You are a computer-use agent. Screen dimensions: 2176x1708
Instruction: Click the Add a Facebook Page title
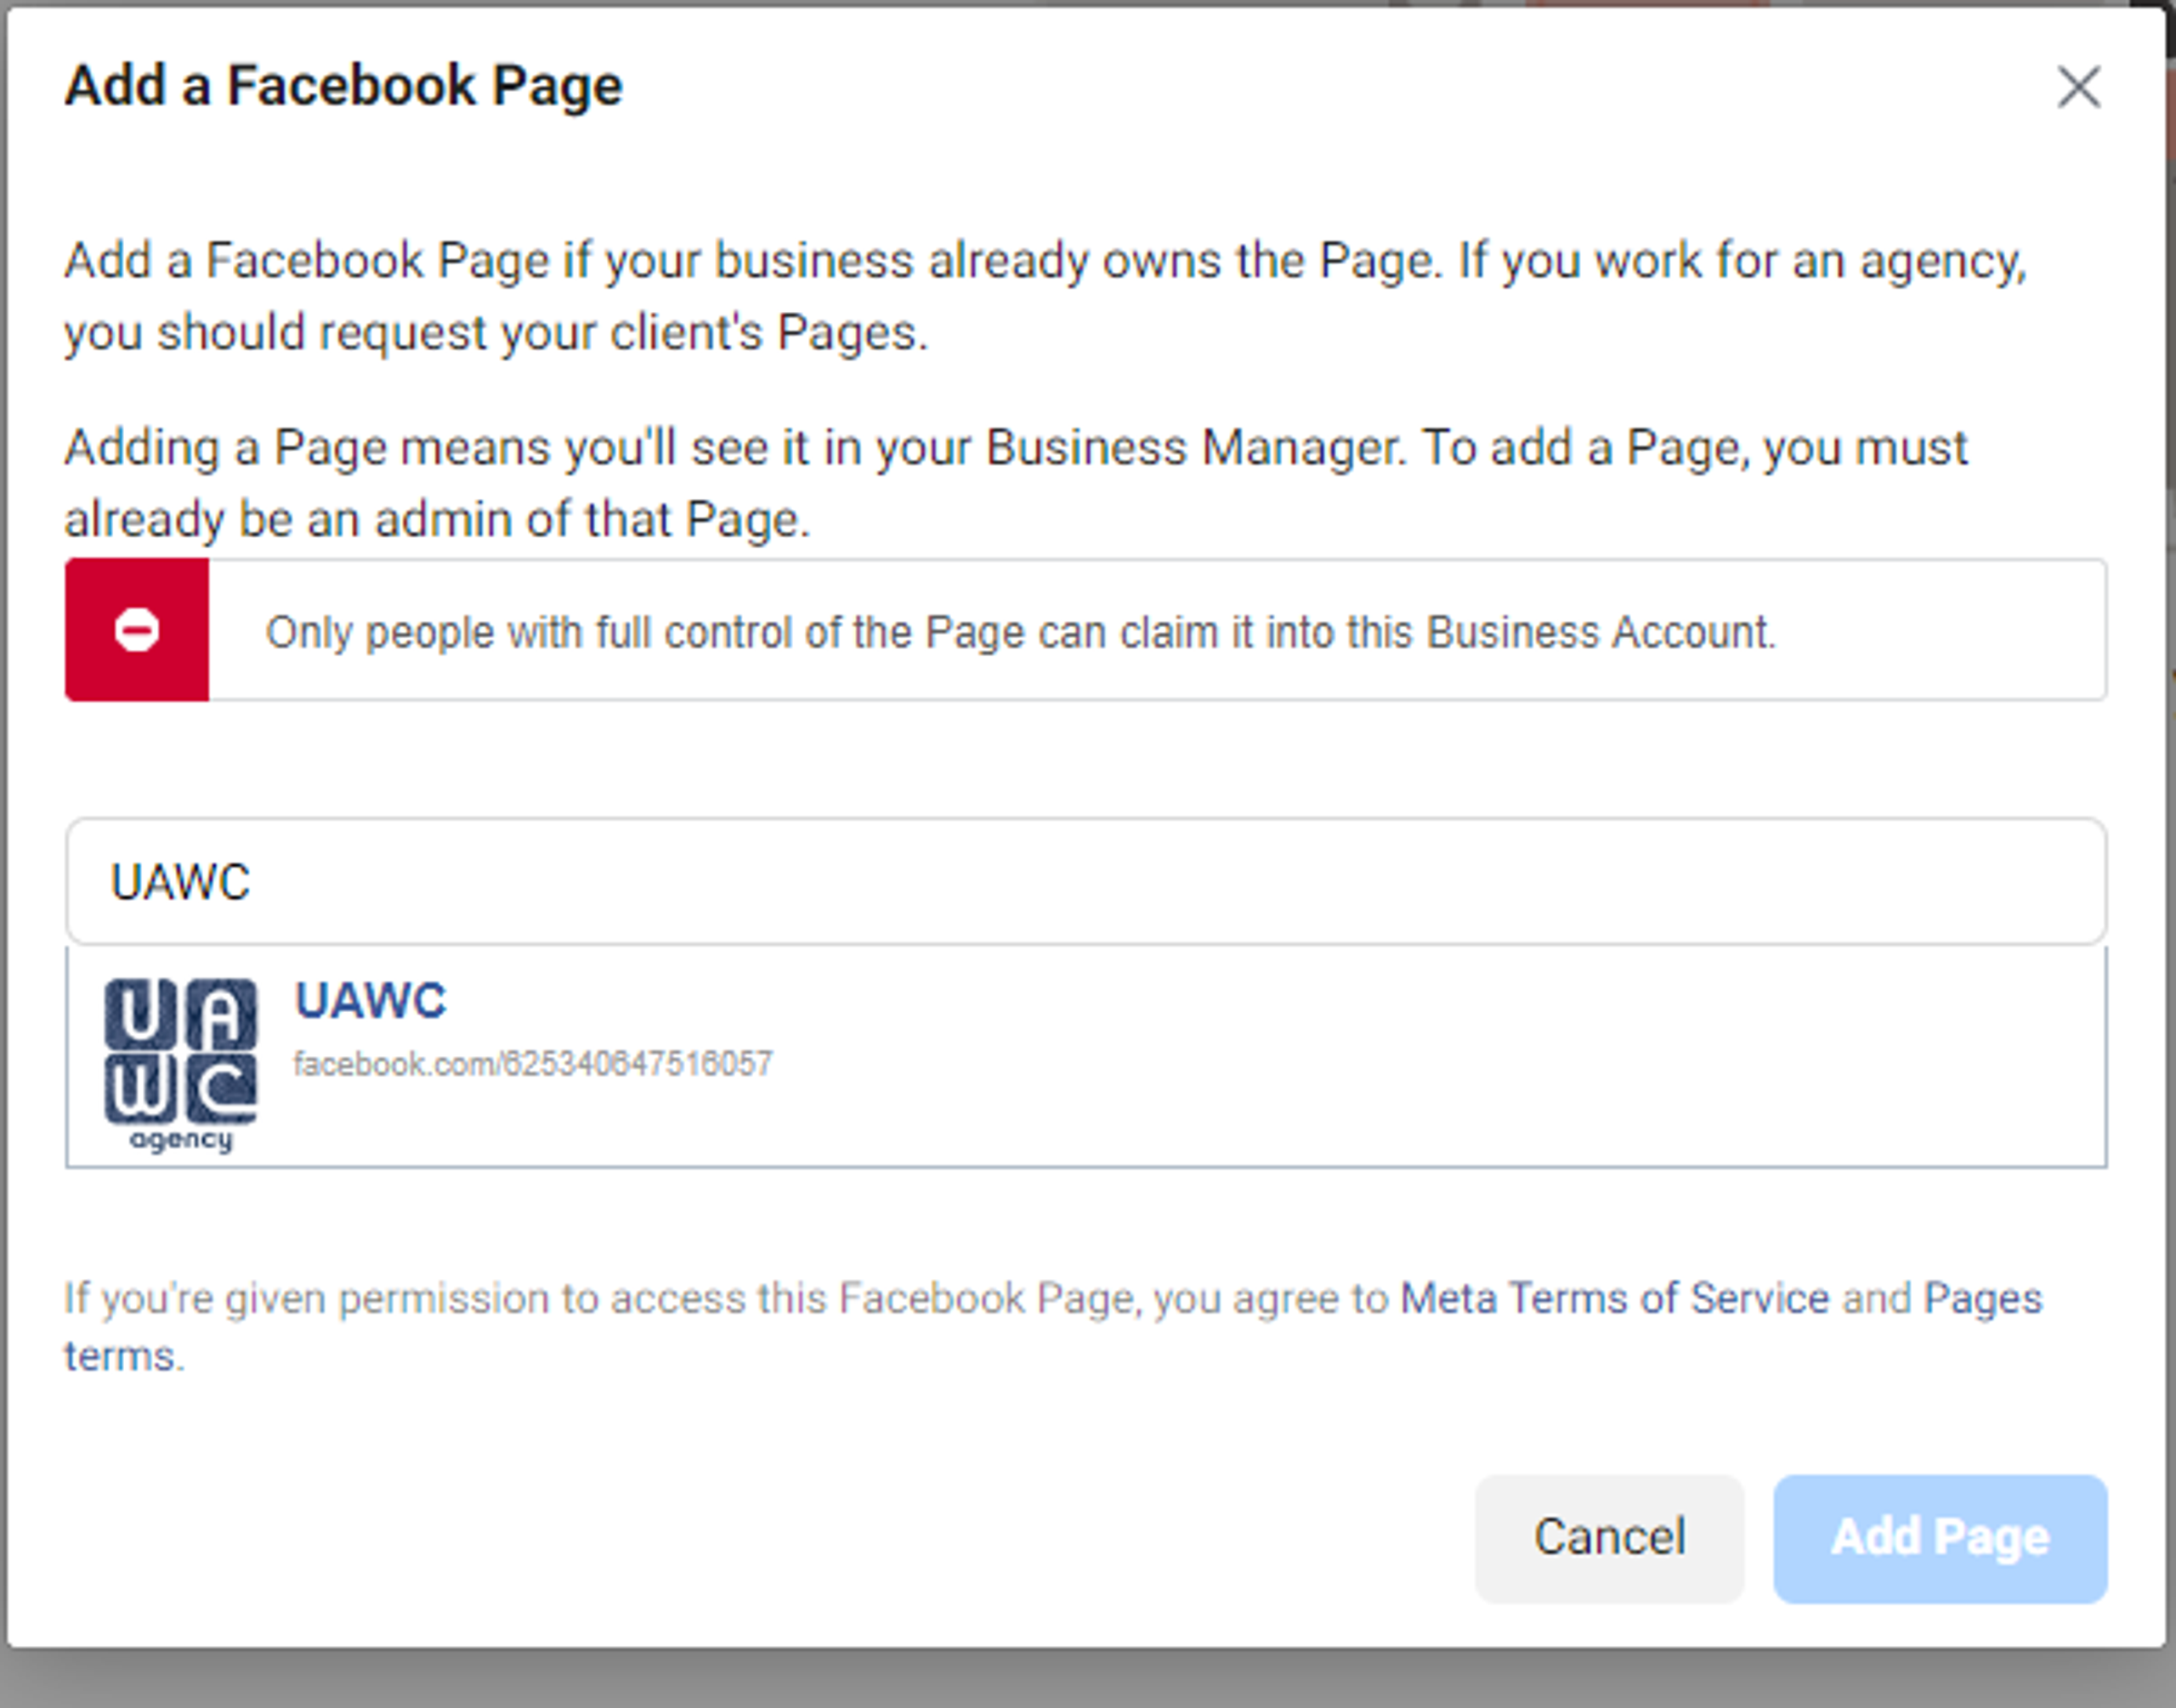tap(343, 86)
